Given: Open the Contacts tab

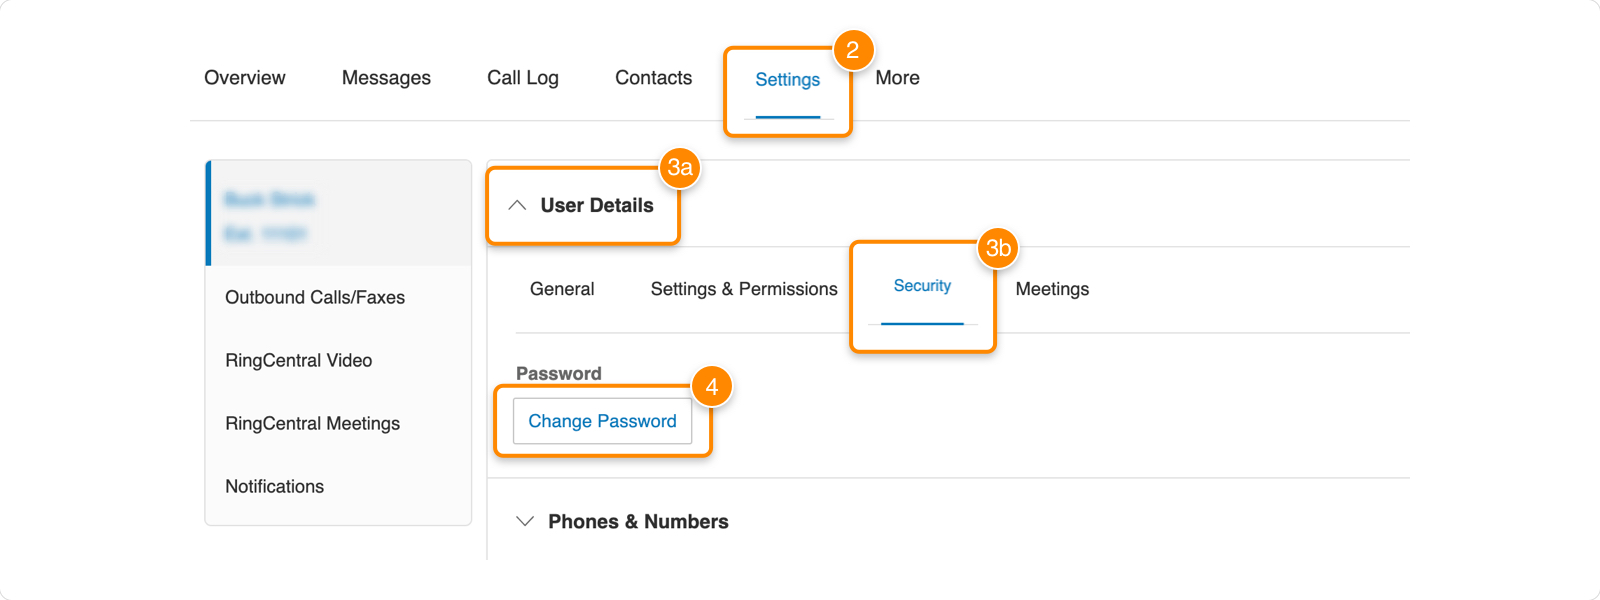Looking at the screenshot, I should click(653, 77).
